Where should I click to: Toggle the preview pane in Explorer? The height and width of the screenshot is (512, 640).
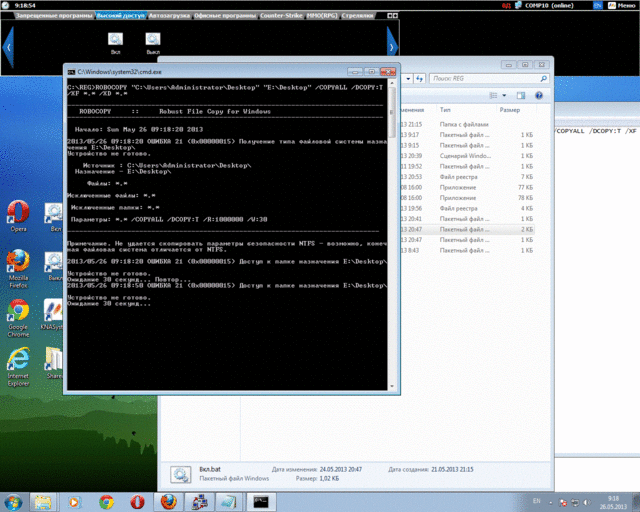pyautogui.click(x=521, y=95)
